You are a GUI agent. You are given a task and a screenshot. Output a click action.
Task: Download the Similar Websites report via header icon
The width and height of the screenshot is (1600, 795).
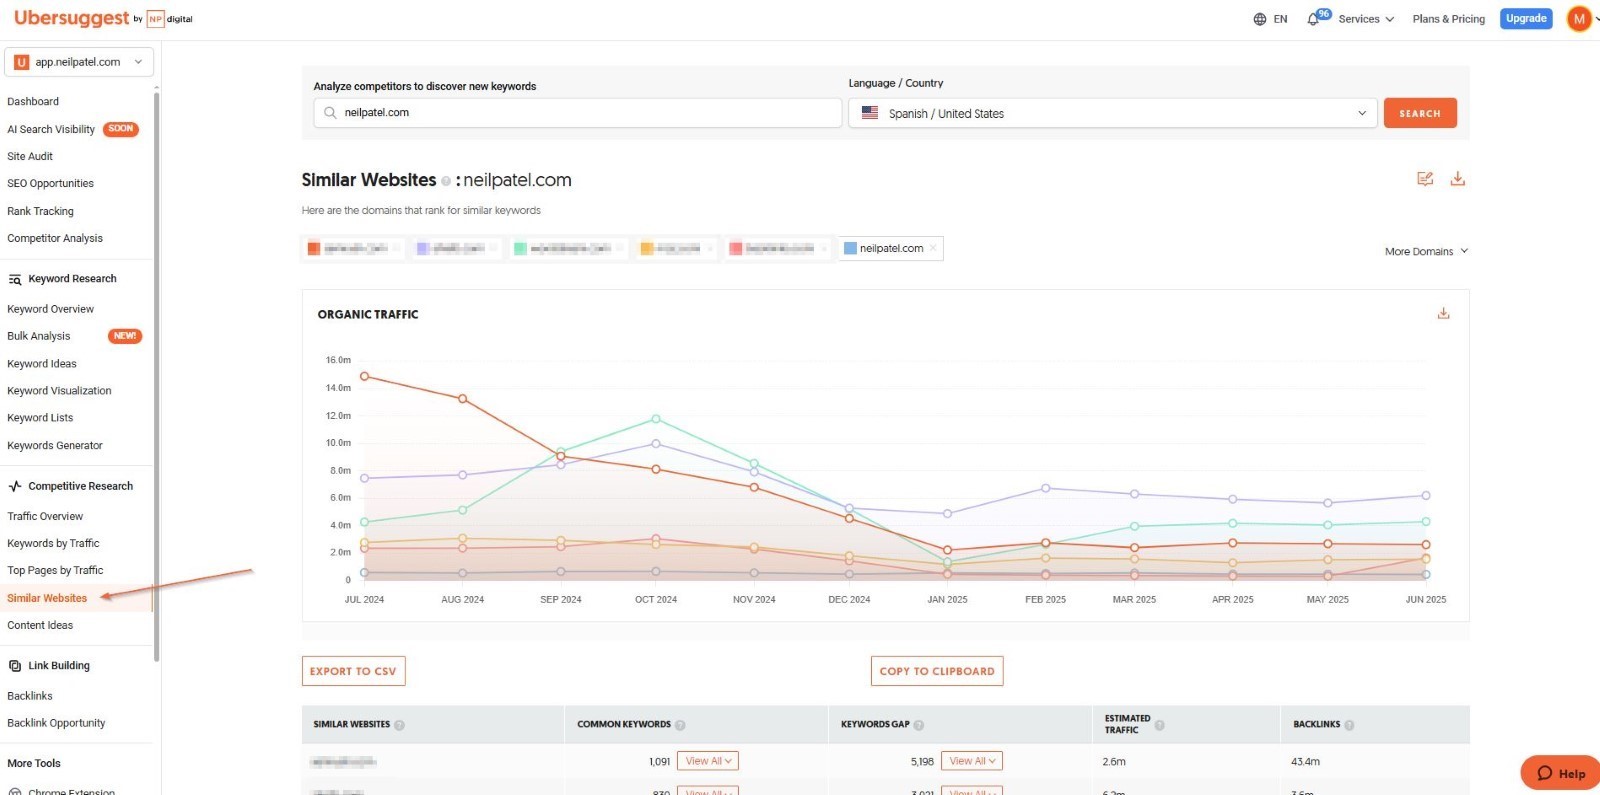(1458, 179)
